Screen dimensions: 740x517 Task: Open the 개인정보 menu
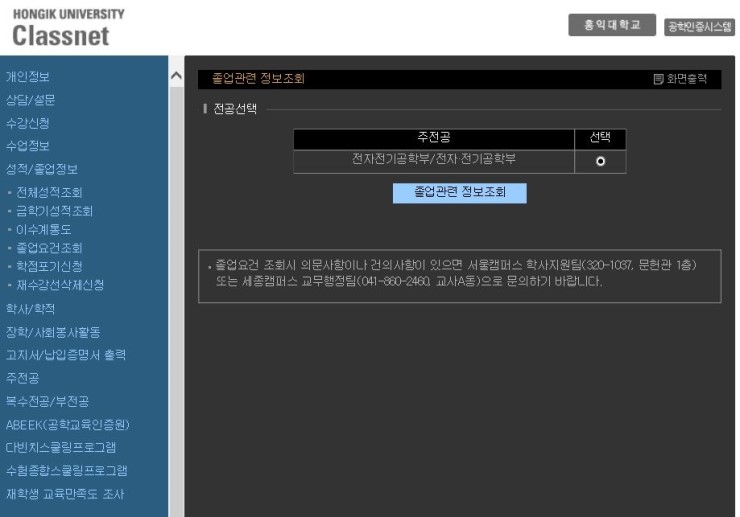(x=27, y=76)
